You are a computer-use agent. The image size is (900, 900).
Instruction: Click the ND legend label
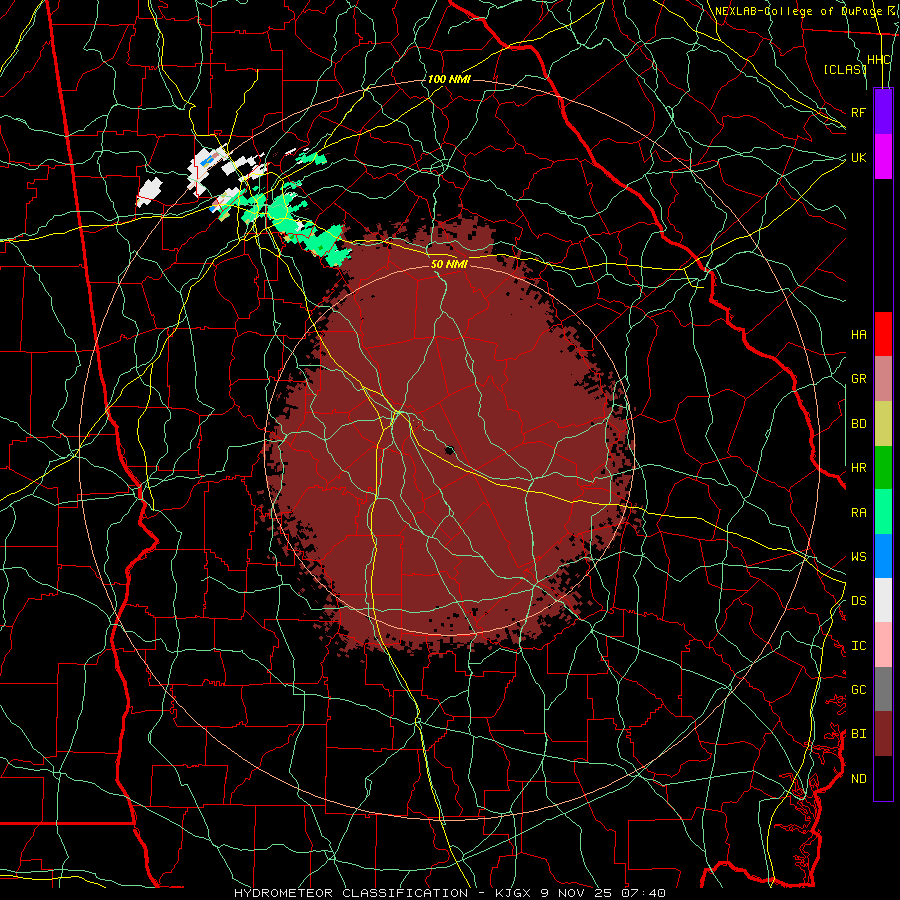pos(859,779)
